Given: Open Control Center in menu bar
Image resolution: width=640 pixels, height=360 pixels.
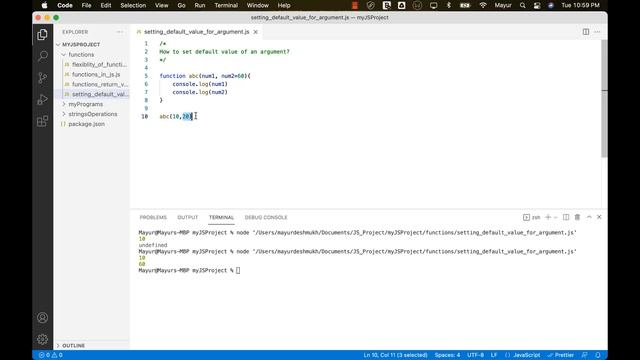Looking at the screenshot, I should 537,5.
